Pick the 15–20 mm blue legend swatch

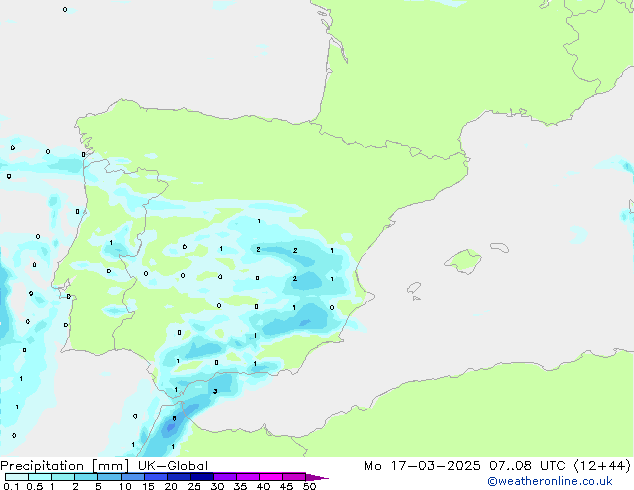click(156, 477)
